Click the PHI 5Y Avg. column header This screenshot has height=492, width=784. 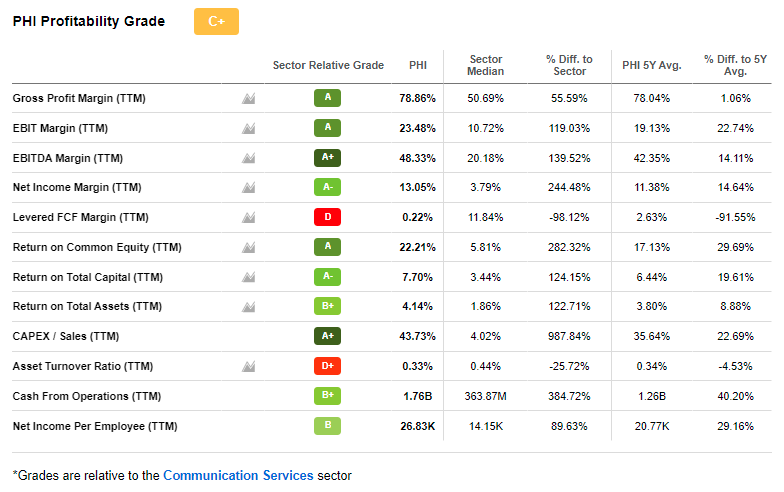click(x=651, y=66)
